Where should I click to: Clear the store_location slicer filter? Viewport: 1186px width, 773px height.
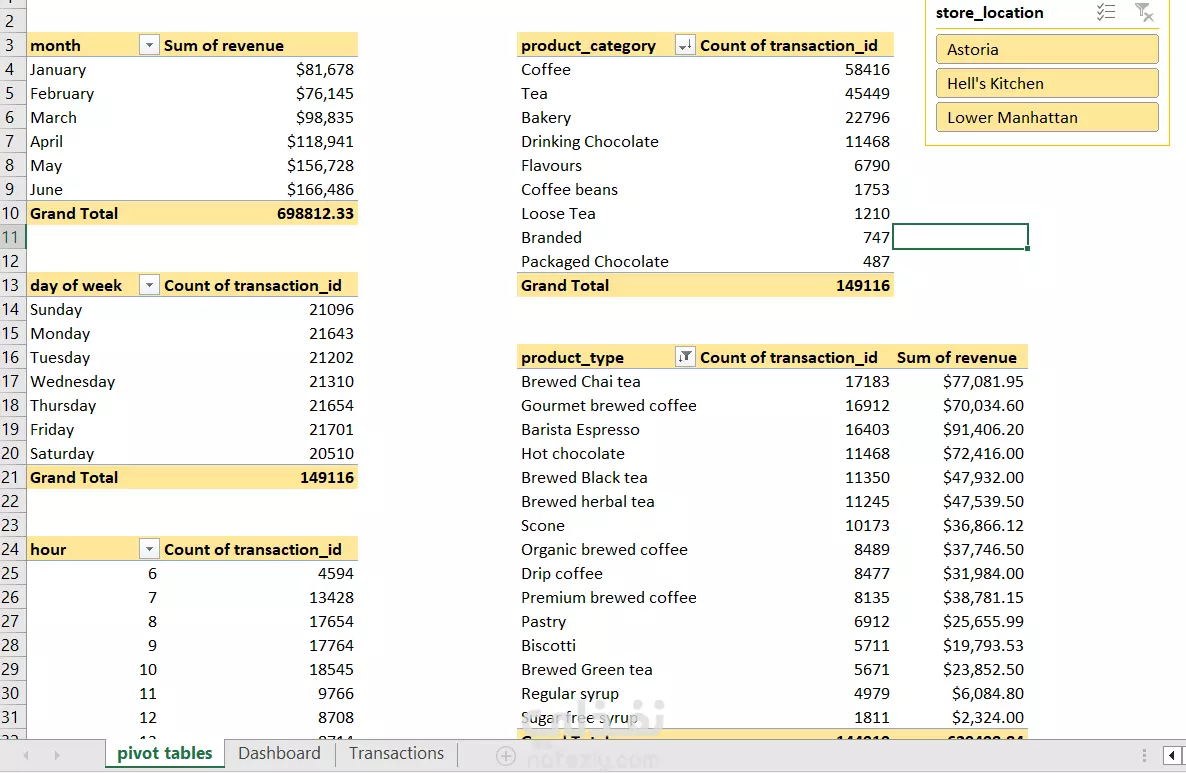tap(1144, 13)
